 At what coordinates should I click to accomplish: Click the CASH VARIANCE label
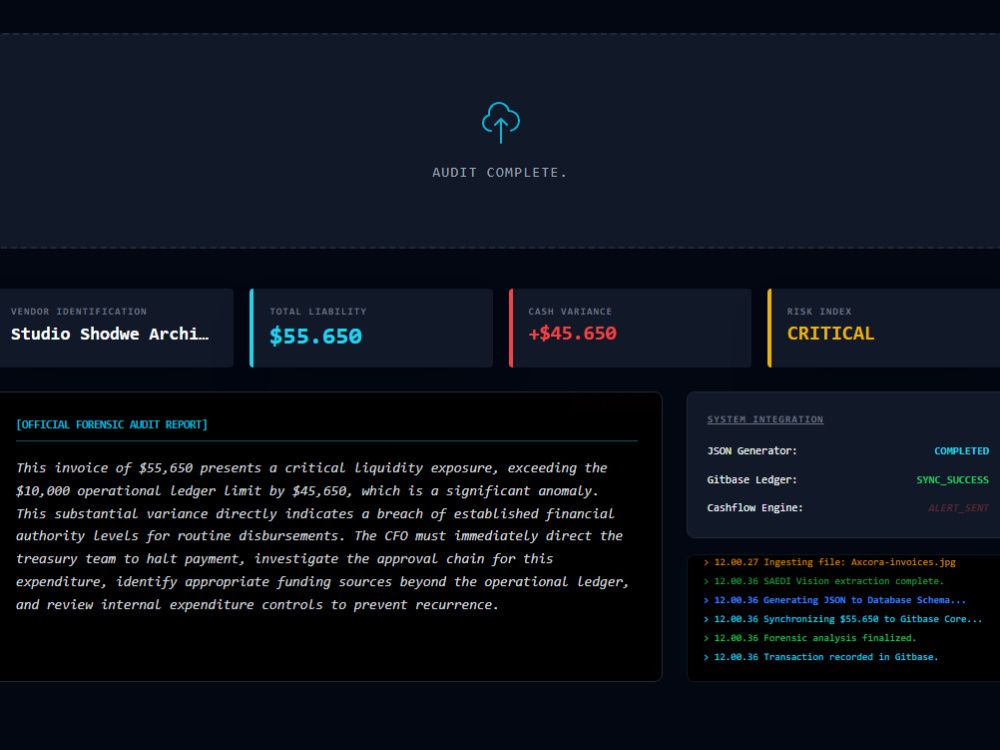570,311
